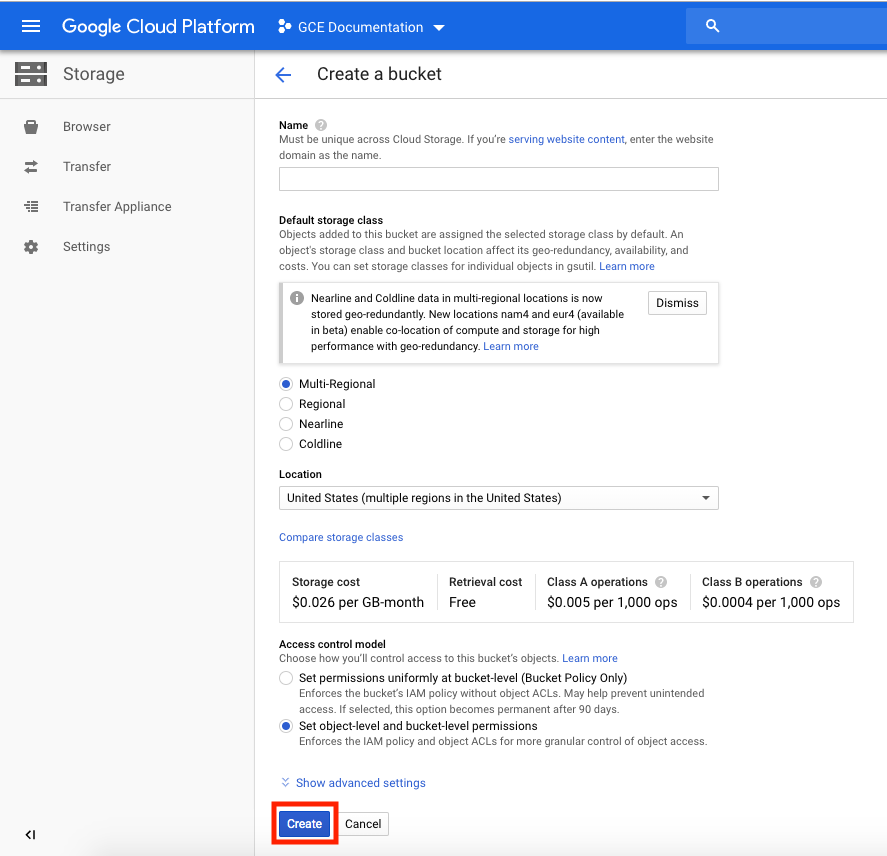887x856 pixels.
Task: Click the Free retrieval cost value
Action: 462,603
